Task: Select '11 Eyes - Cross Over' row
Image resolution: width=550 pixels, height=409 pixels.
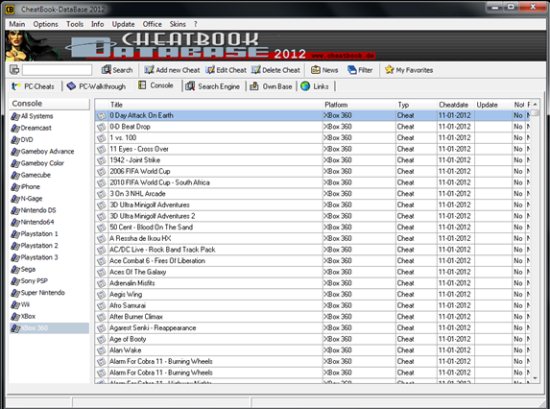Action: (313, 149)
